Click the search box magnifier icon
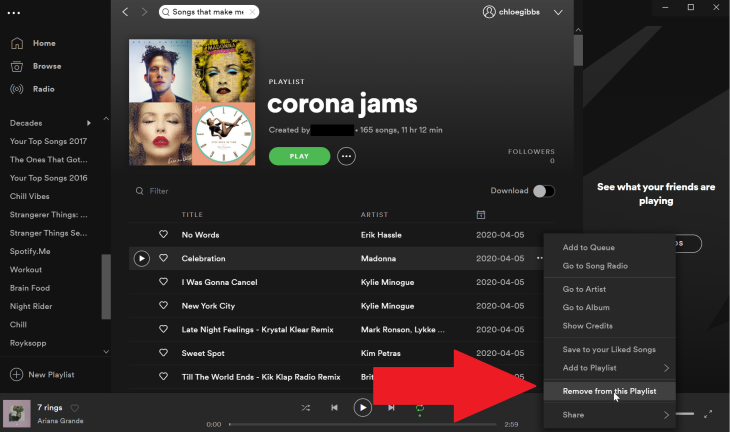This screenshot has height=432, width=730. tap(166, 12)
